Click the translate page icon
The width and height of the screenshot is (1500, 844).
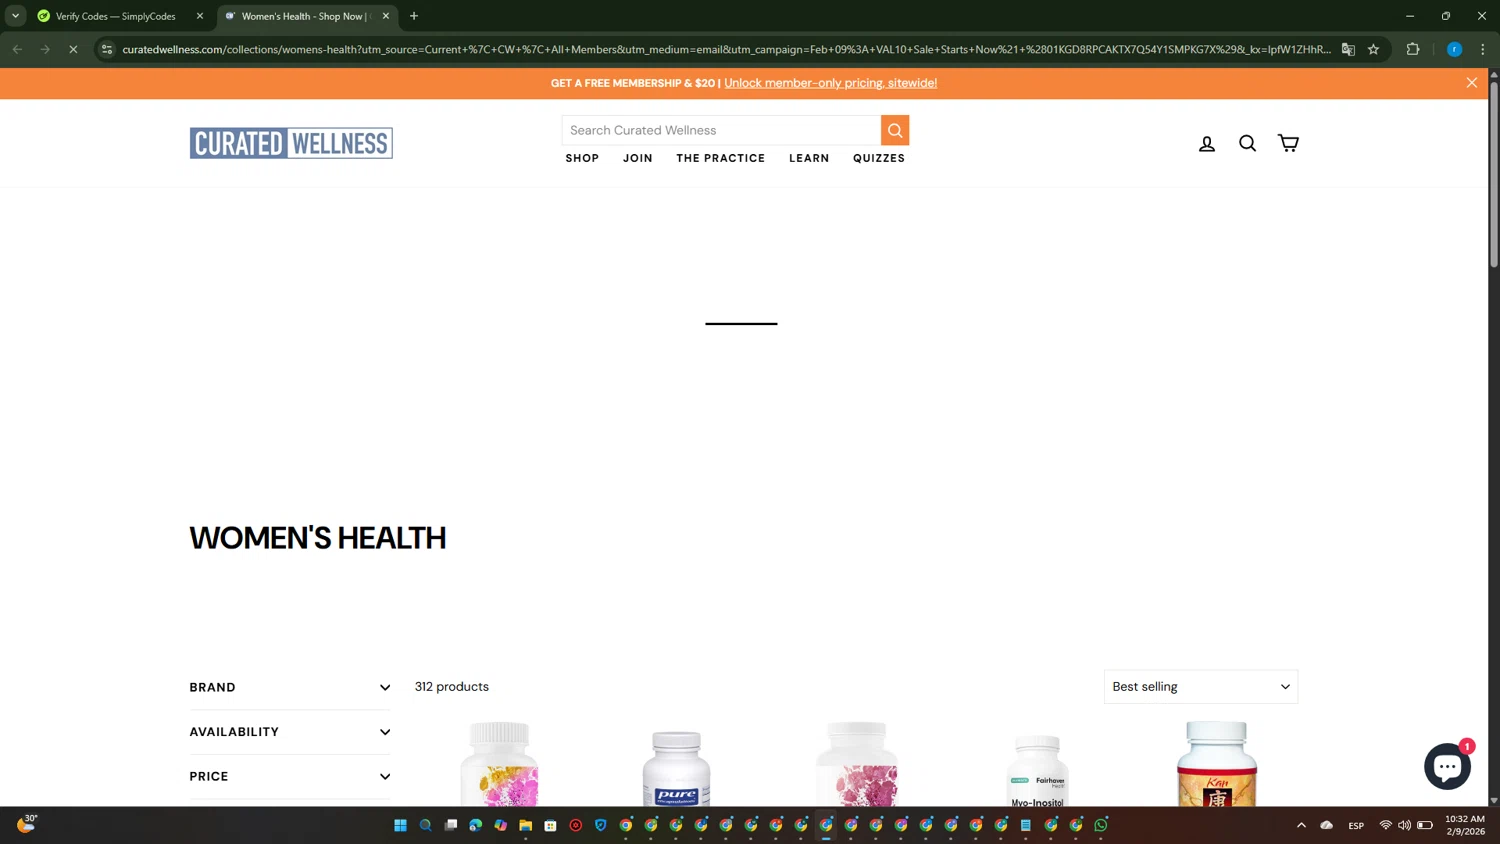pyautogui.click(x=1348, y=49)
